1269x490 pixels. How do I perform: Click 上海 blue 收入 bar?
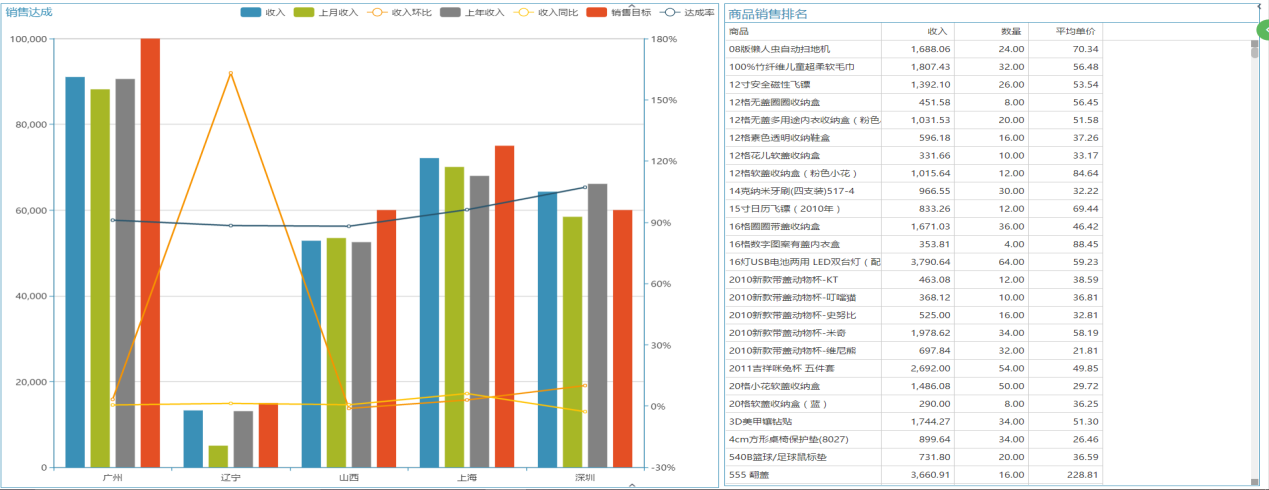429,313
